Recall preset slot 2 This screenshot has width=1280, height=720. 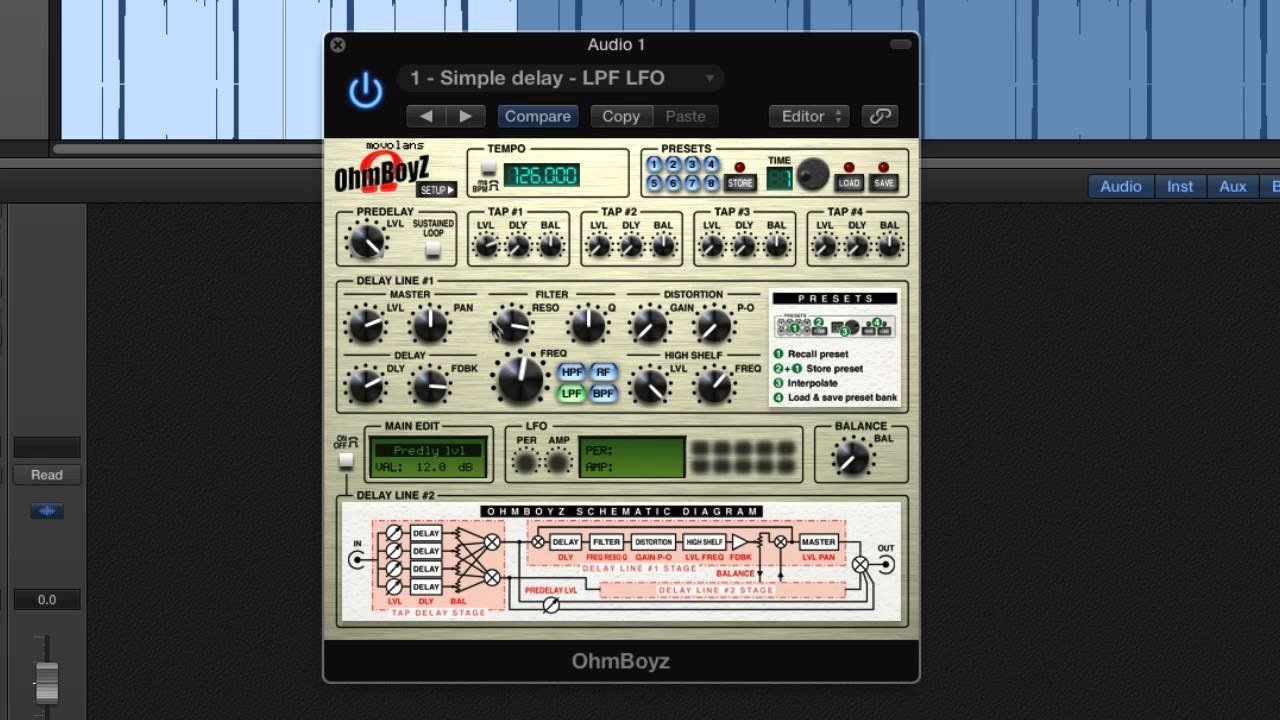tap(673, 165)
